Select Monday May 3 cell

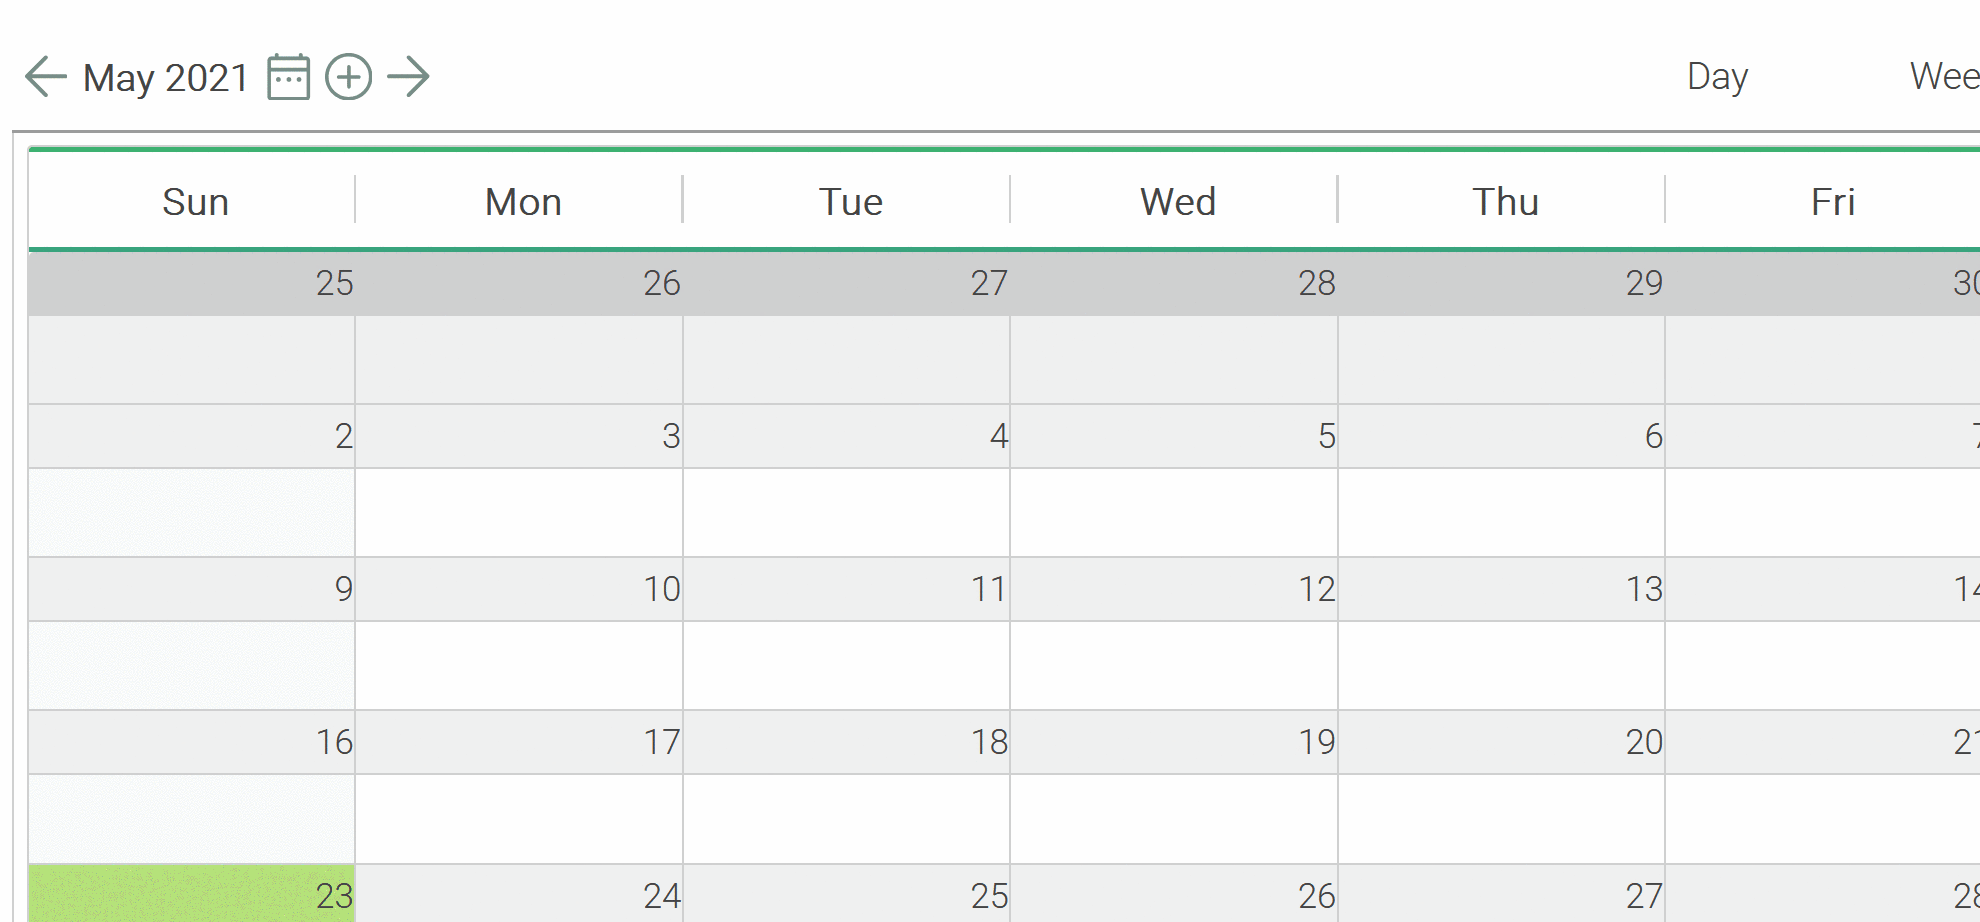coord(670,437)
